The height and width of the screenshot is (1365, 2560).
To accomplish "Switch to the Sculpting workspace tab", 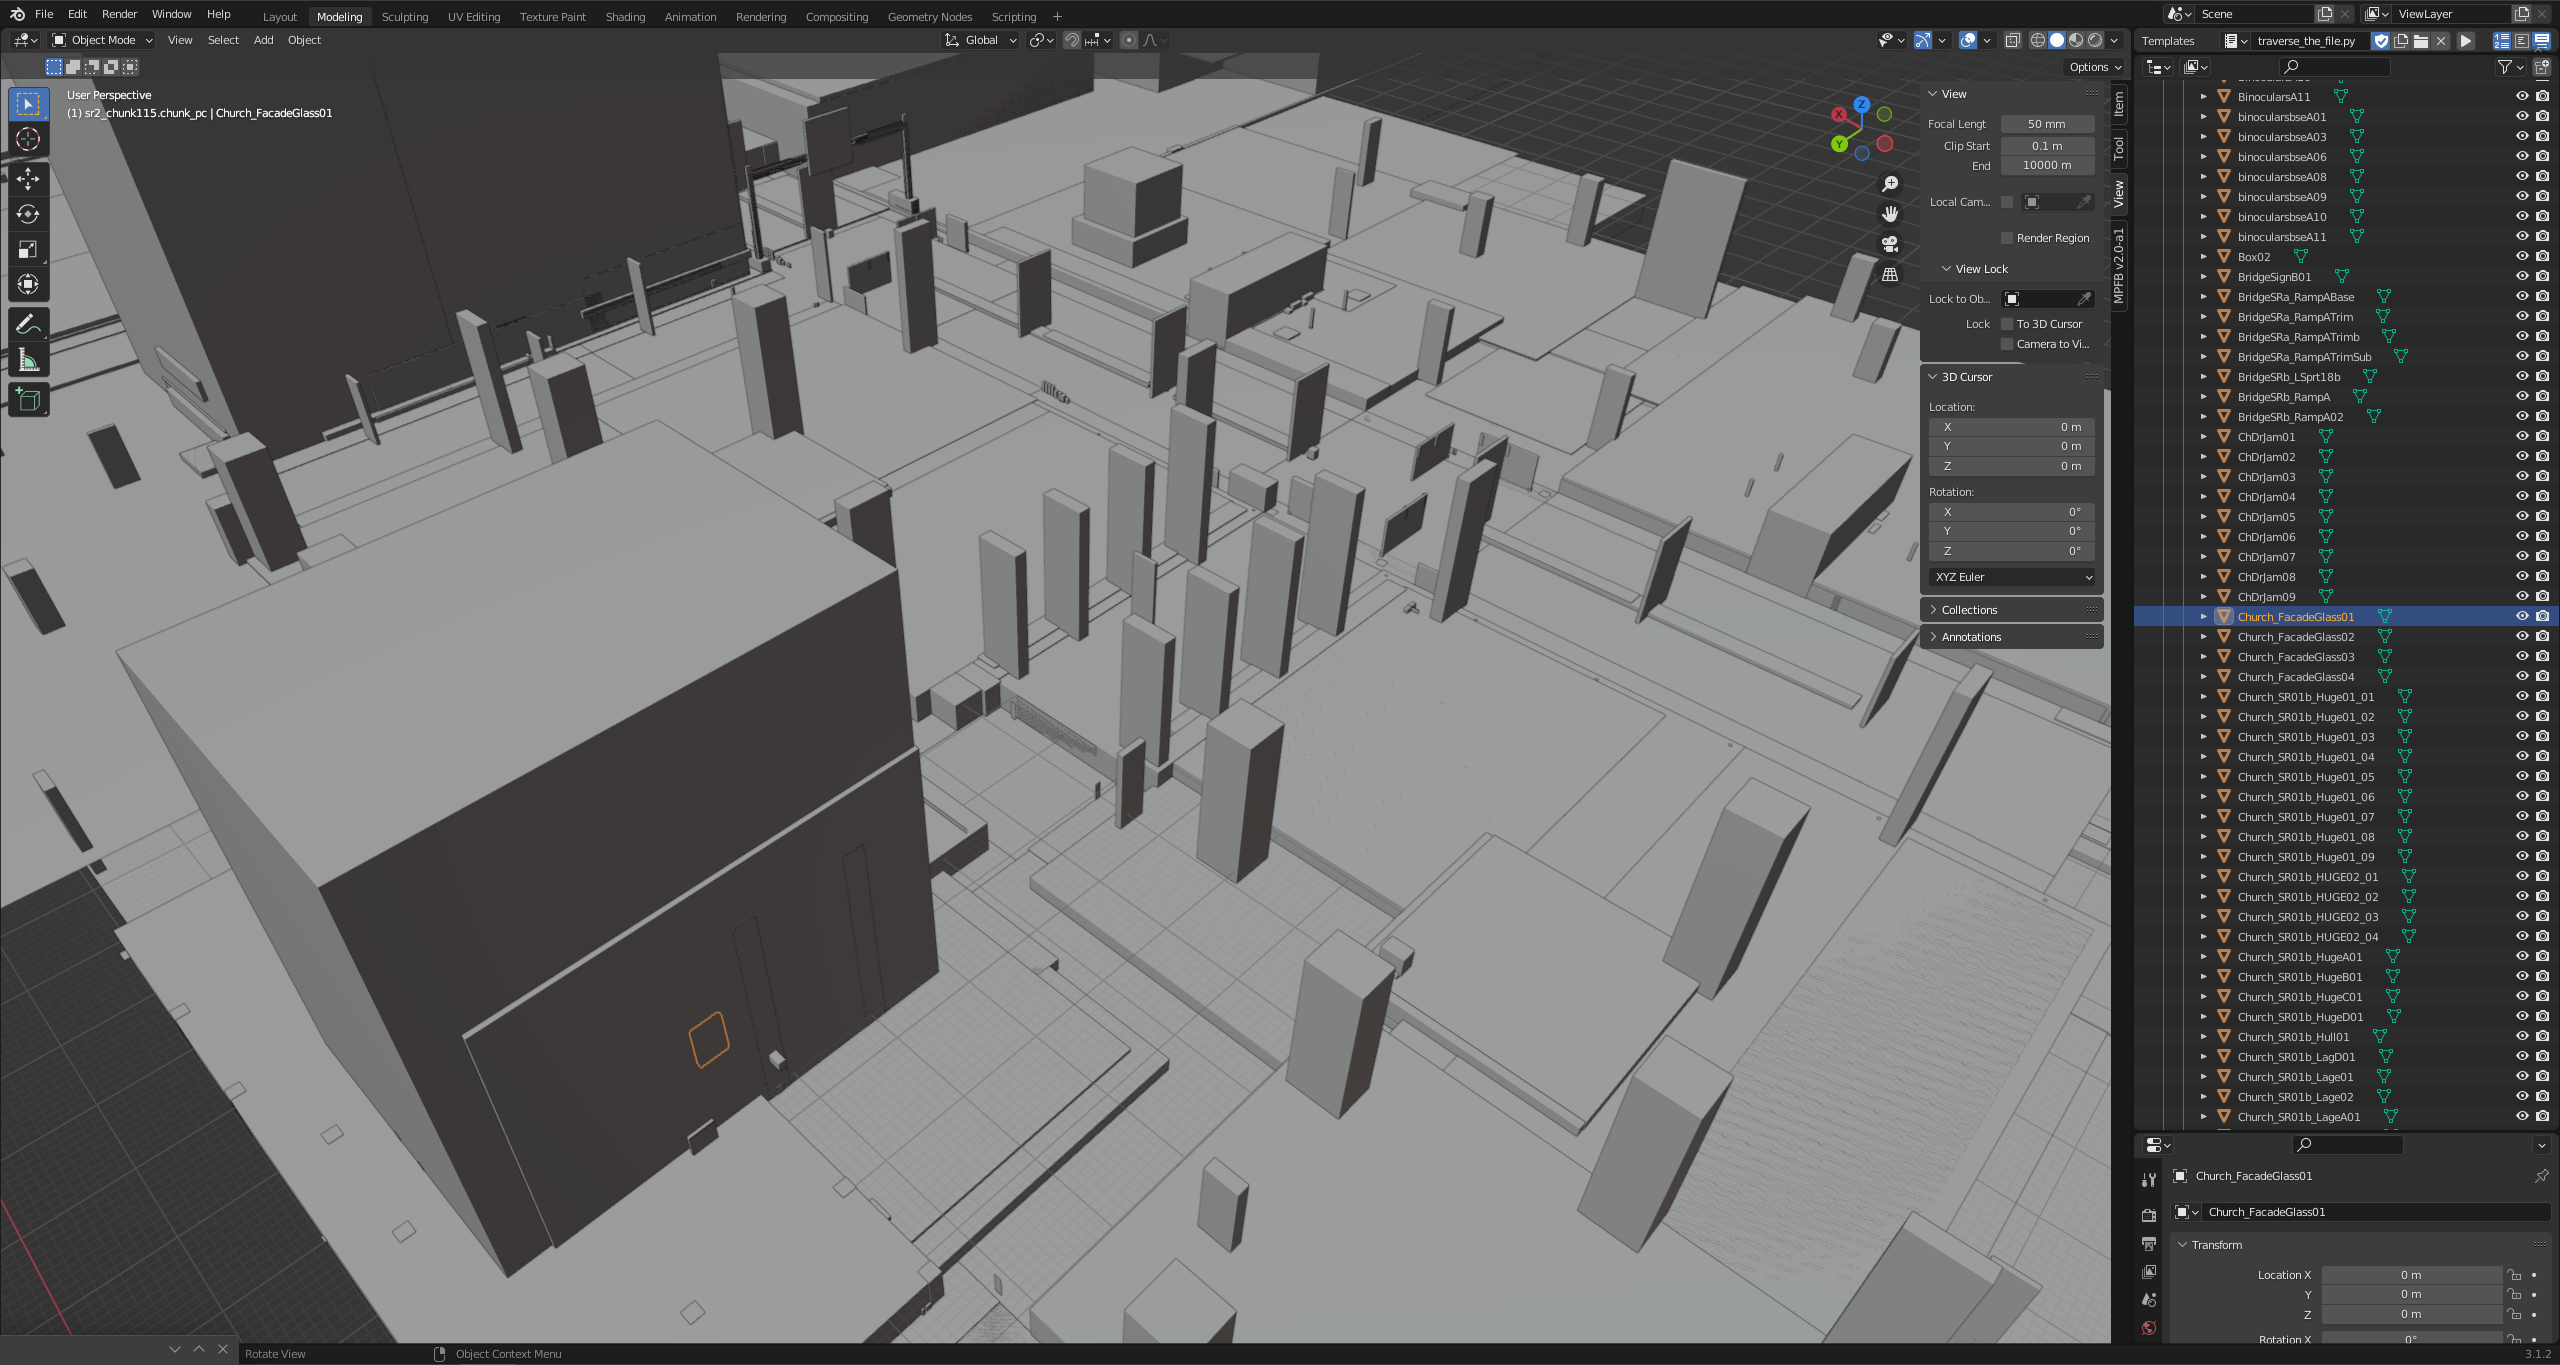I will pos(404,17).
